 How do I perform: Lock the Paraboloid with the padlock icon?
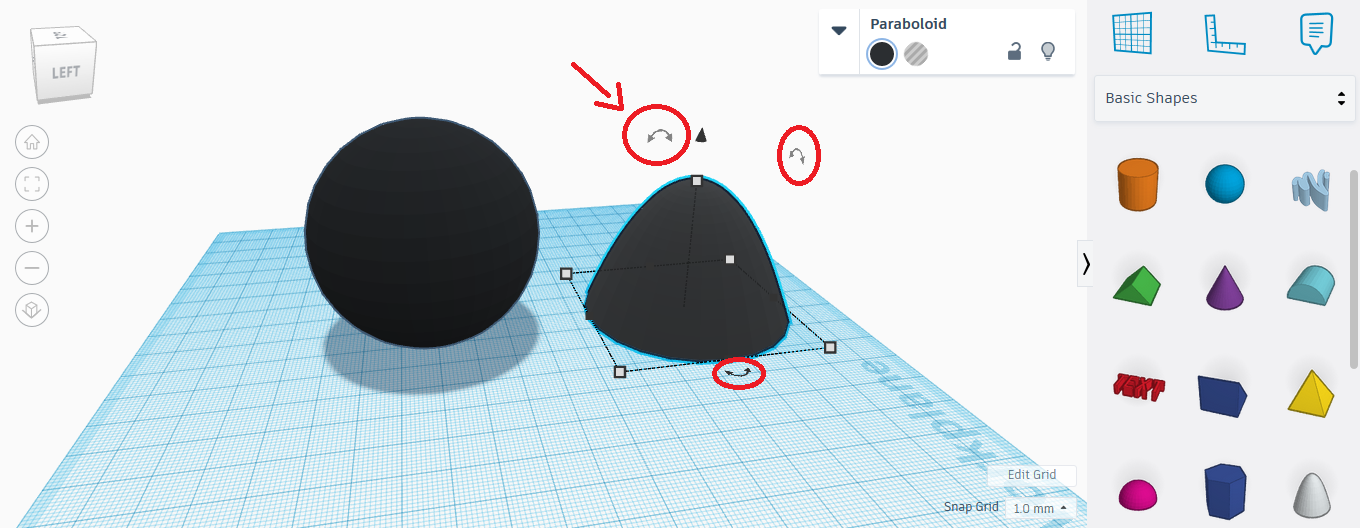click(1014, 52)
